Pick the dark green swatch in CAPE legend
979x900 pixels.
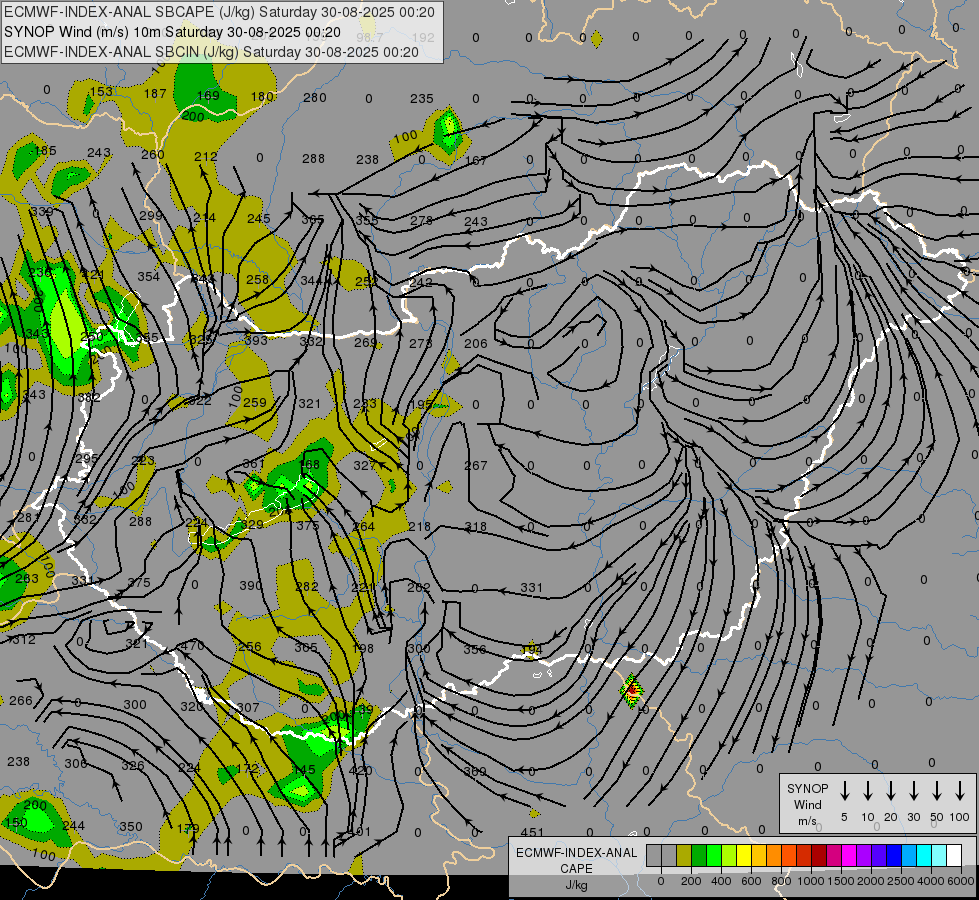point(699,855)
